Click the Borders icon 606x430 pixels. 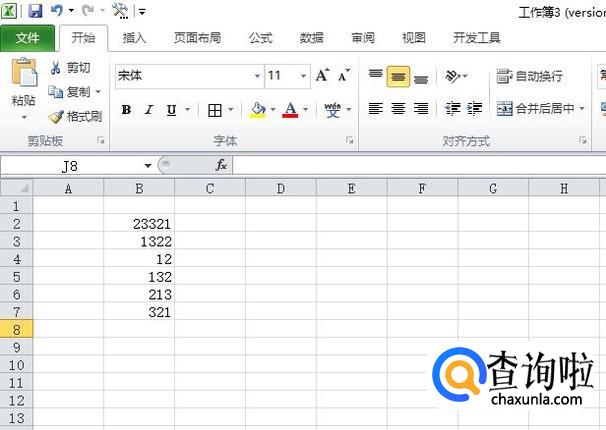point(215,110)
